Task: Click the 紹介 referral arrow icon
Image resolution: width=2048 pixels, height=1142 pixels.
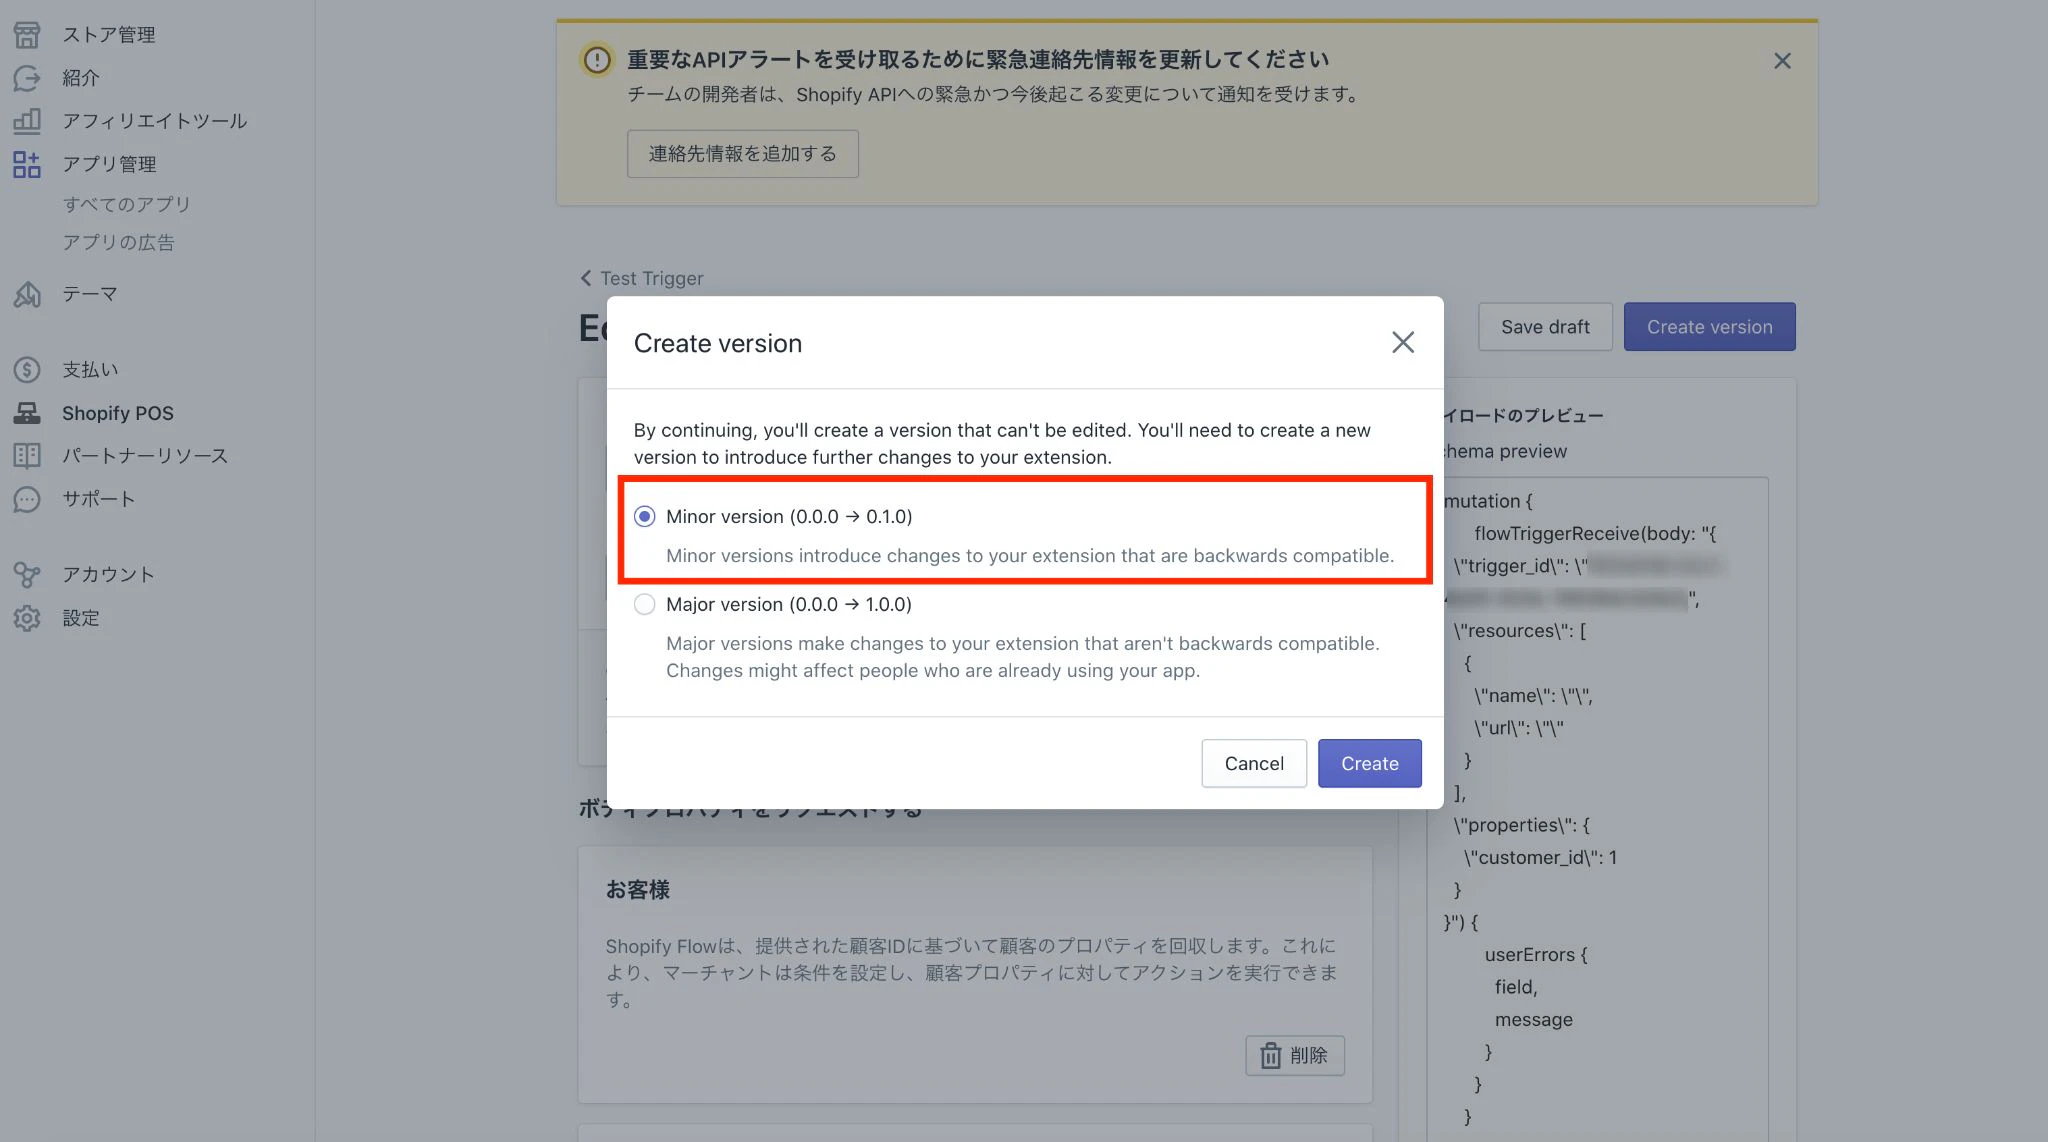Action: tap(27, 78)
